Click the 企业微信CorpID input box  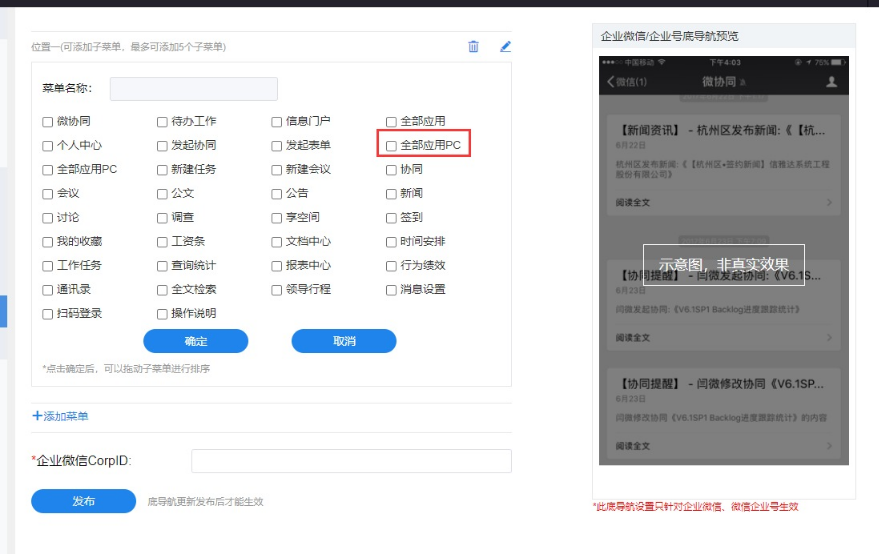click(351, 461)
